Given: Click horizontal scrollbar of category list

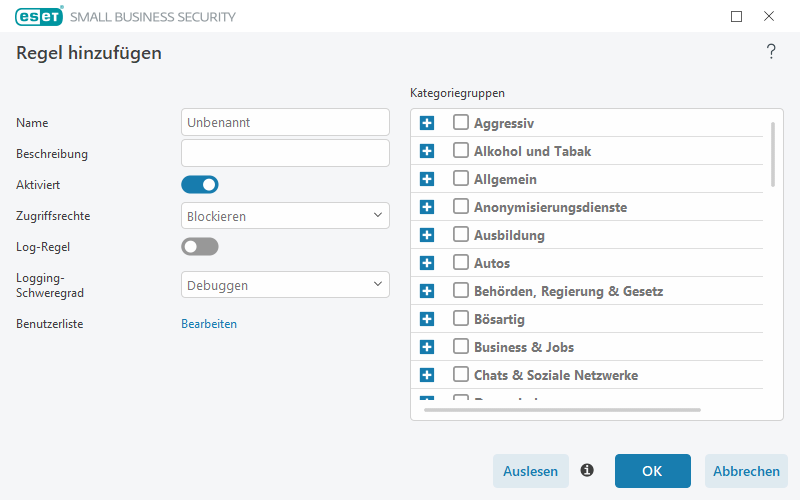Looking at the screenshot, I should point(562,410).
